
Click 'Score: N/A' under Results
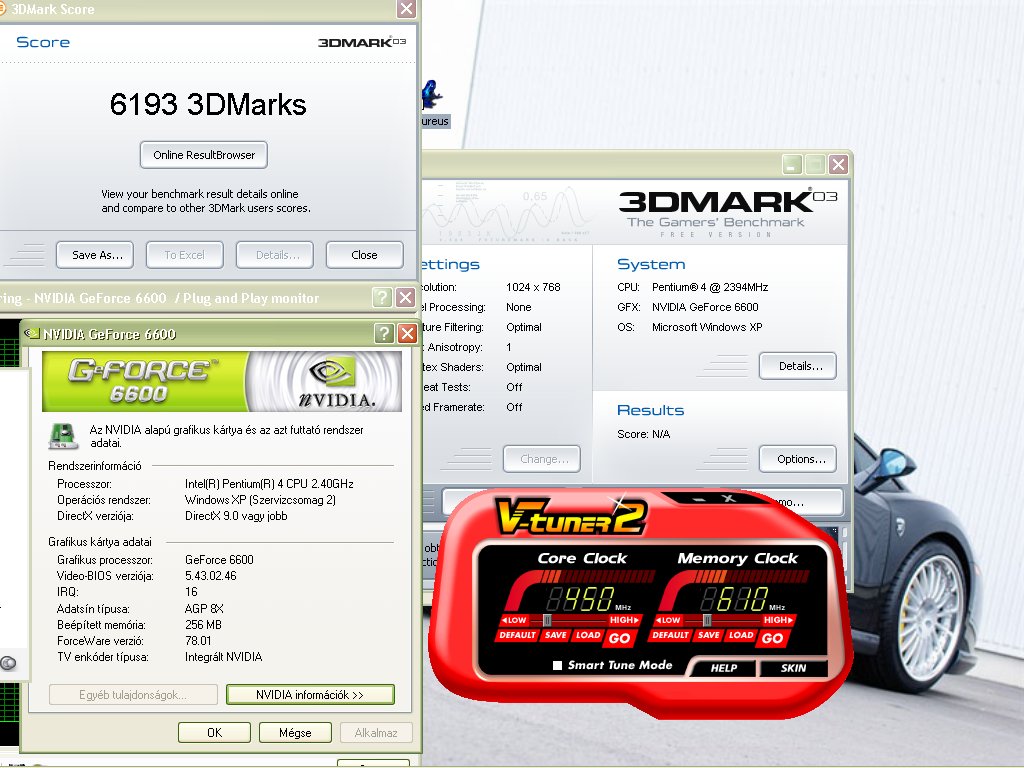(643, 434)
